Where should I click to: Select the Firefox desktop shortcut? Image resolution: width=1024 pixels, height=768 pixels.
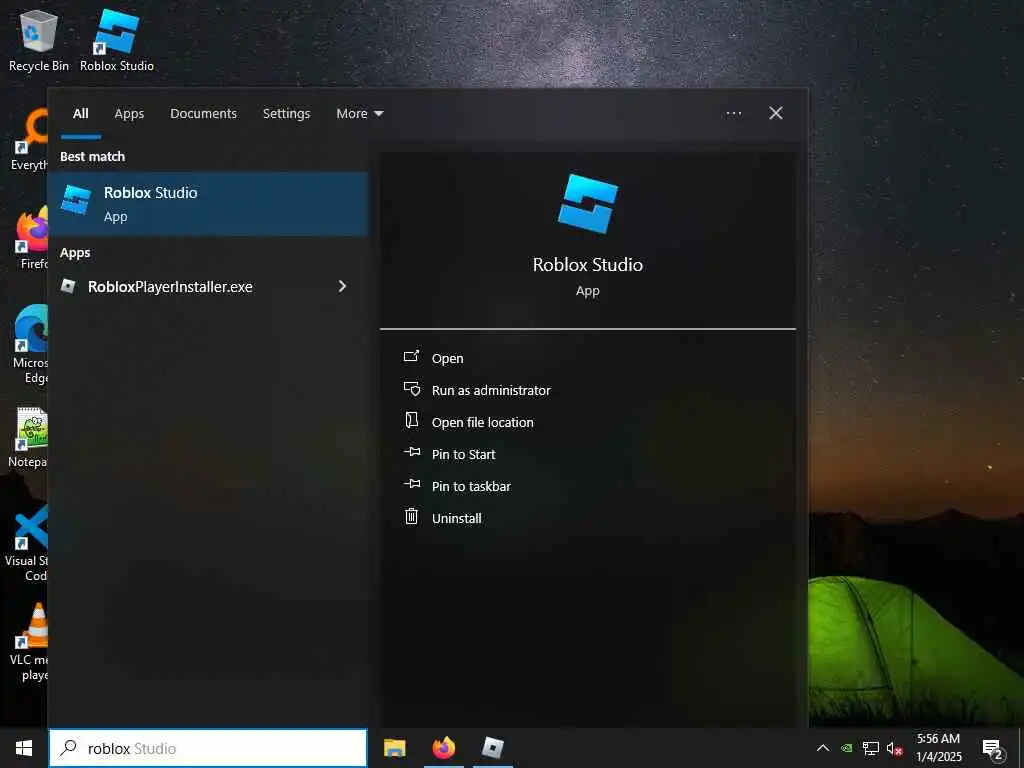pyautogui.click(x=33, y=239)
